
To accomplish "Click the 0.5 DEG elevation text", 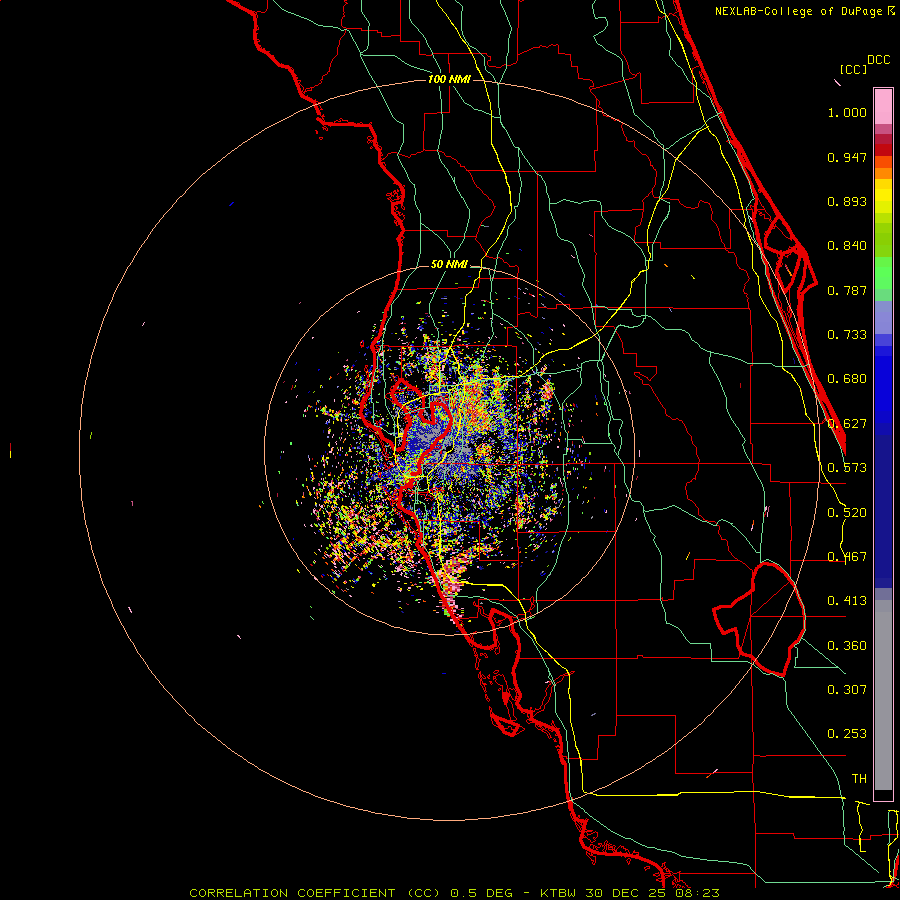I will click(481, 893).
